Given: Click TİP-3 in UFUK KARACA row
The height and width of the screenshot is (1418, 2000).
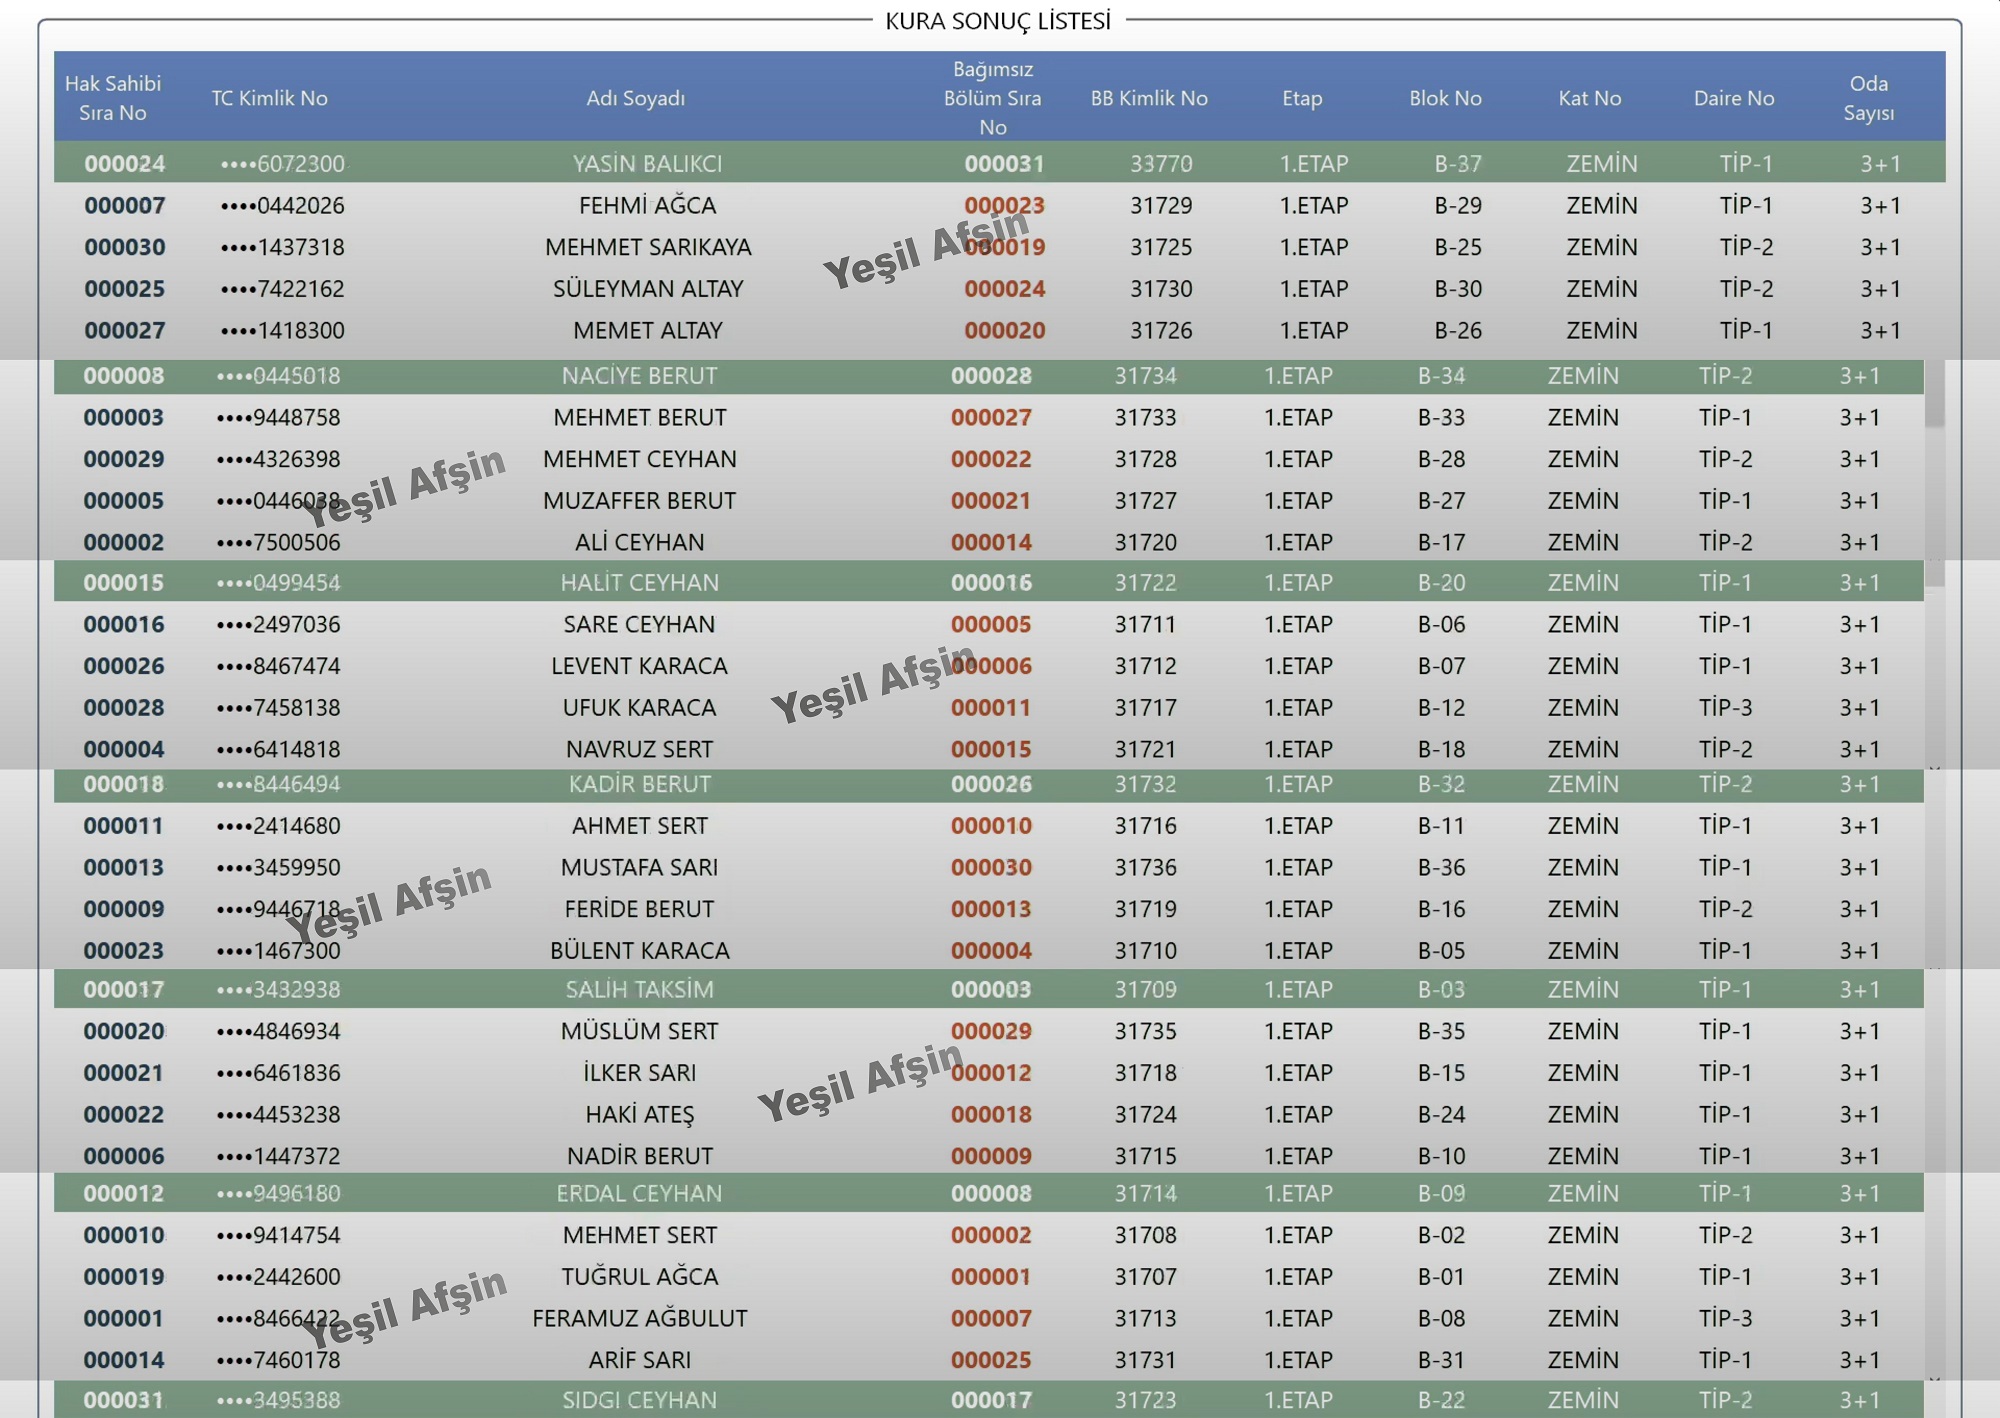Looking at the screenshot, I should click(x=1725, y=707).
